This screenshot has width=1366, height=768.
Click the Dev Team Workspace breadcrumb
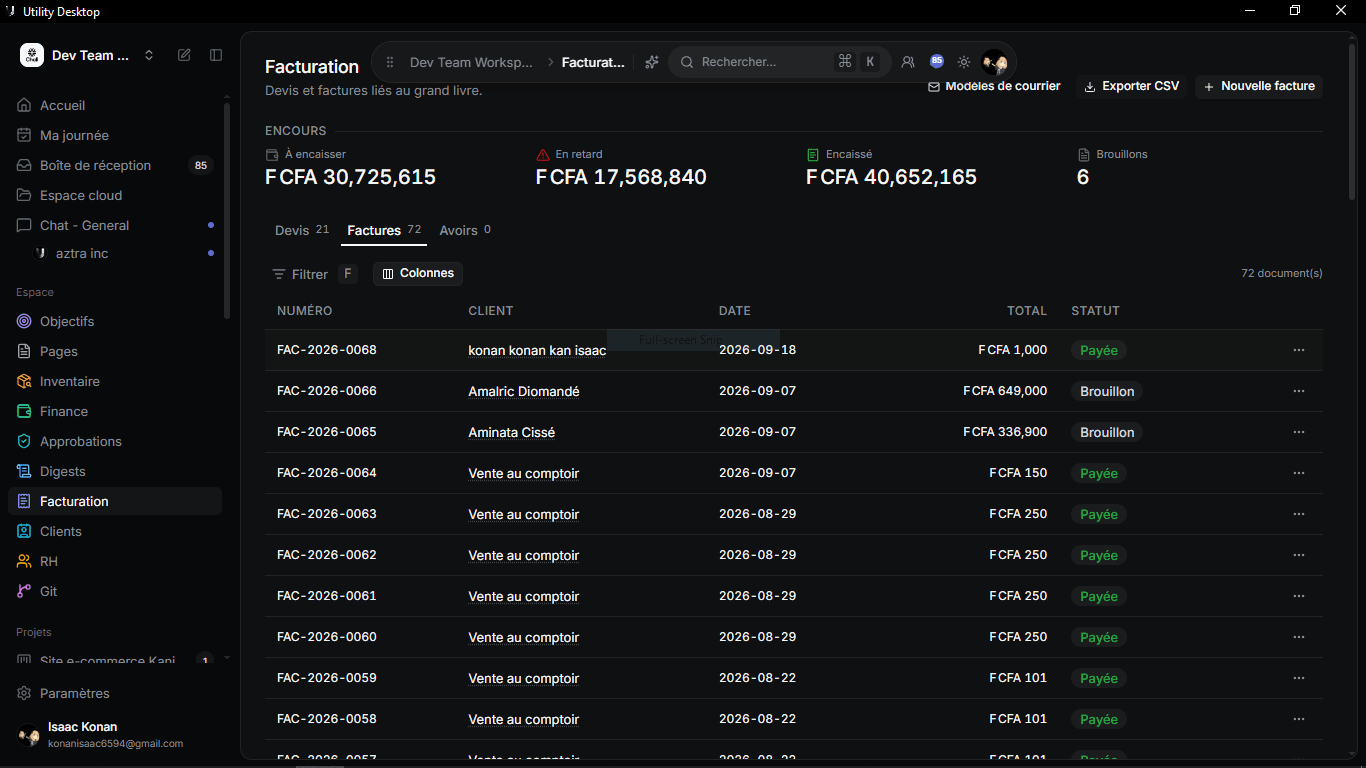(472, 62)
